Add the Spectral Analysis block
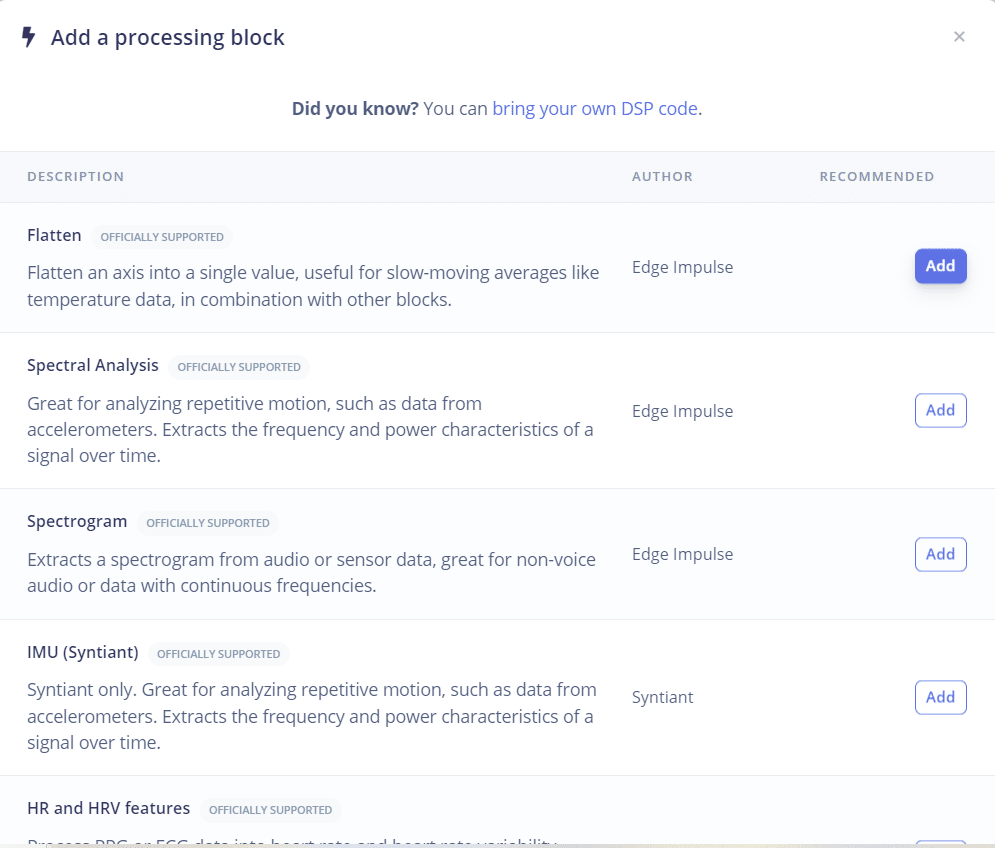Image resolution: width=995 pixels, height=848 pixels. pyautogui.click(x=940, y=410)
